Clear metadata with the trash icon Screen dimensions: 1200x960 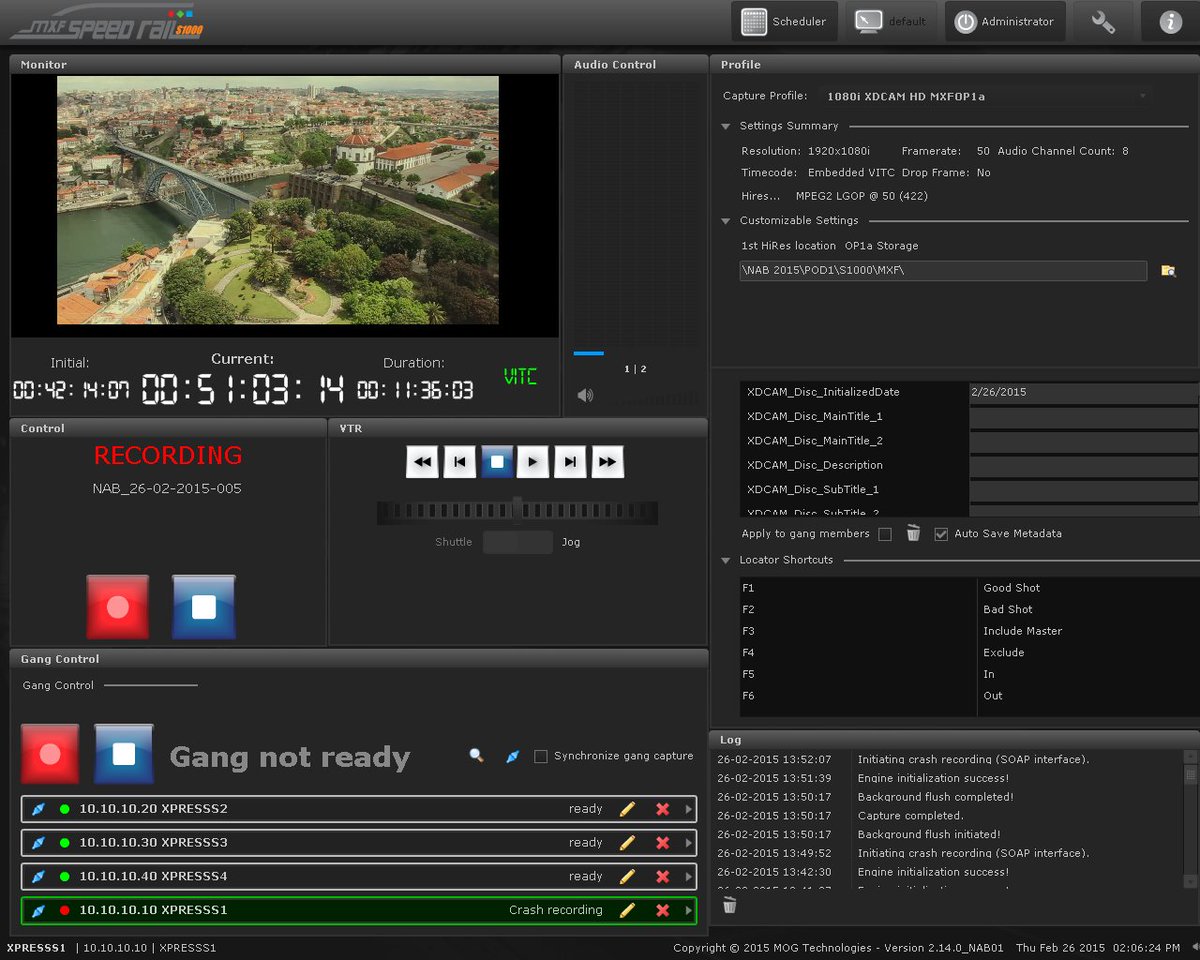(913, 533)
